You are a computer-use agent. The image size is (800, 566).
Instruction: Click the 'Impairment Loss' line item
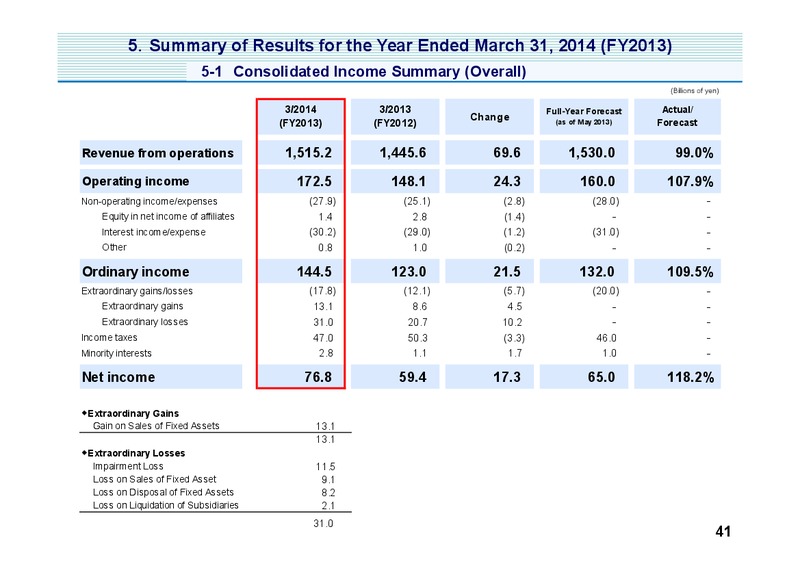tap(128, 466)
